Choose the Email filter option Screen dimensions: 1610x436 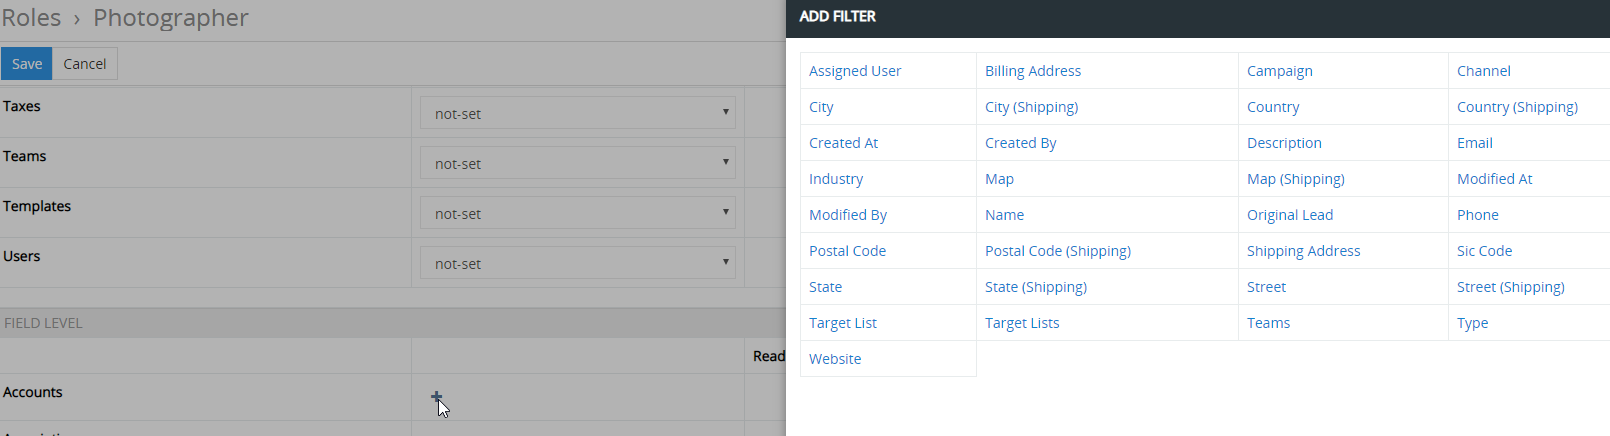pyautogui.click(x=1475, y=143)
